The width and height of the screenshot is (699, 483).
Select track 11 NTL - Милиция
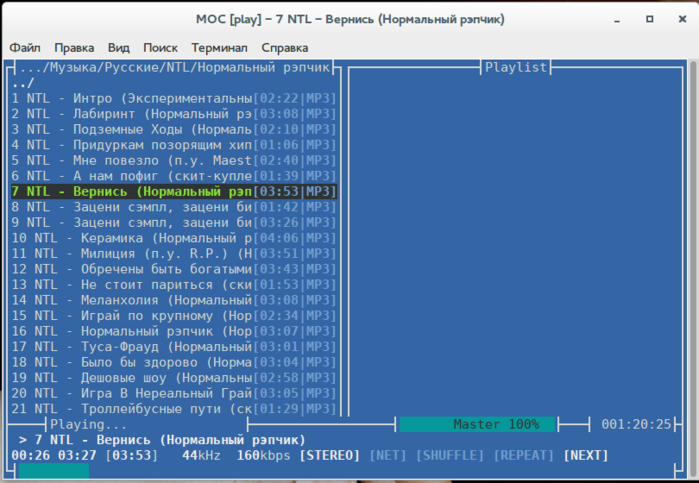[174, 253]
